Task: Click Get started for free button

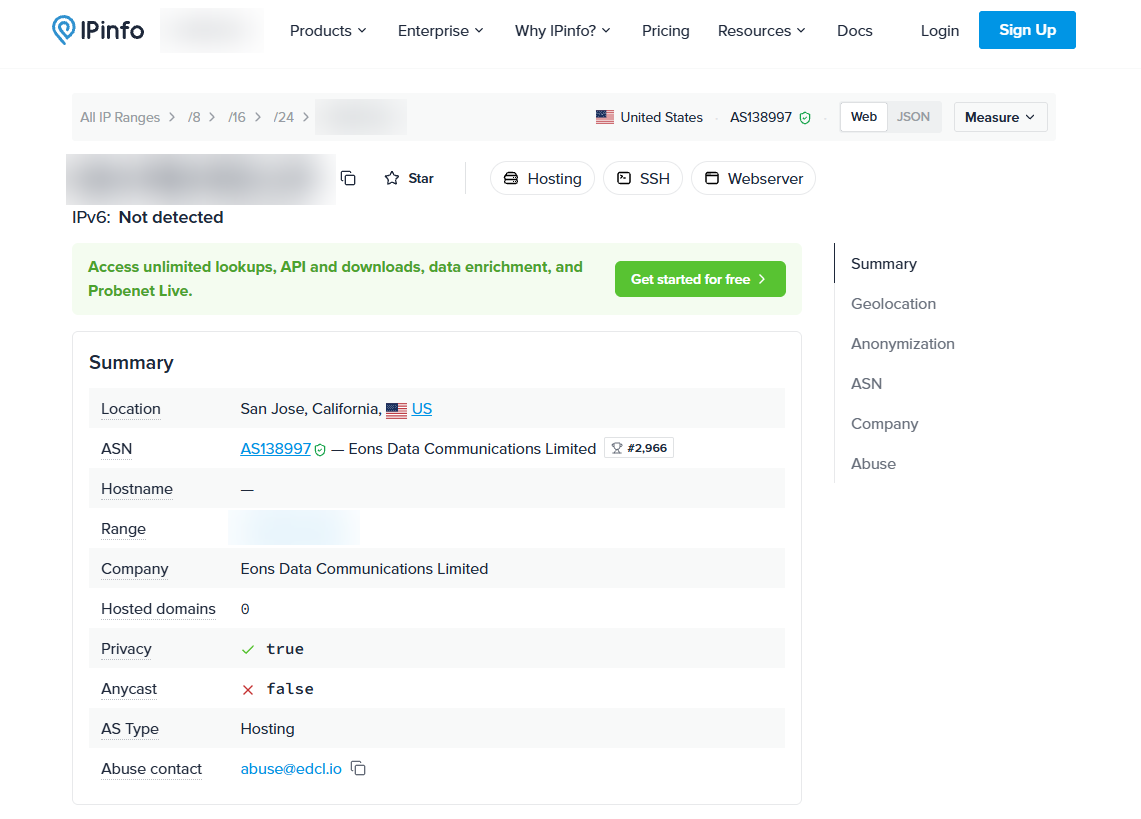Action: pyautogui.click(x=700, y=279)
